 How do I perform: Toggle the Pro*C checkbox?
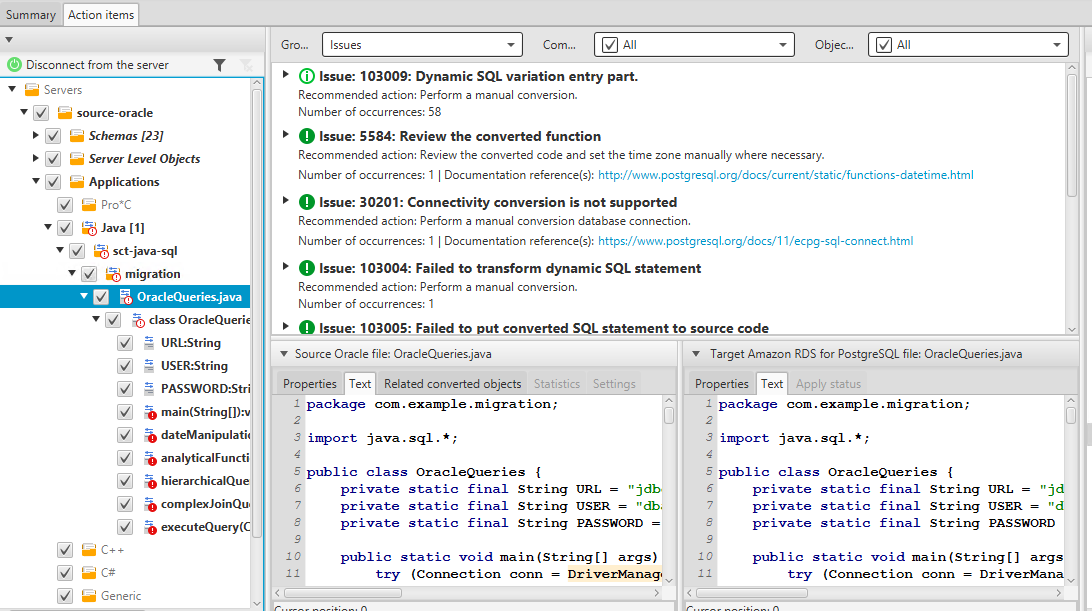click(65, 205)
